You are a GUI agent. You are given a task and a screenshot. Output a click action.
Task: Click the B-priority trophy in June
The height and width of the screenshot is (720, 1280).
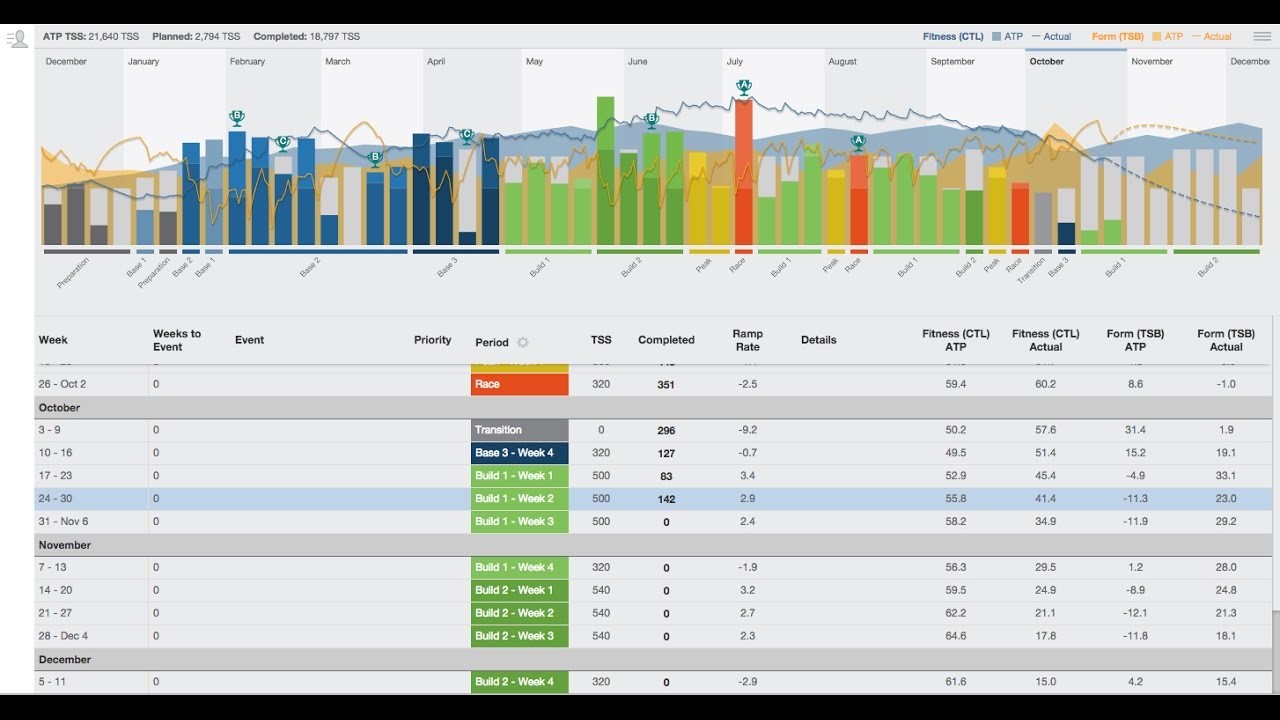(651, 120)
